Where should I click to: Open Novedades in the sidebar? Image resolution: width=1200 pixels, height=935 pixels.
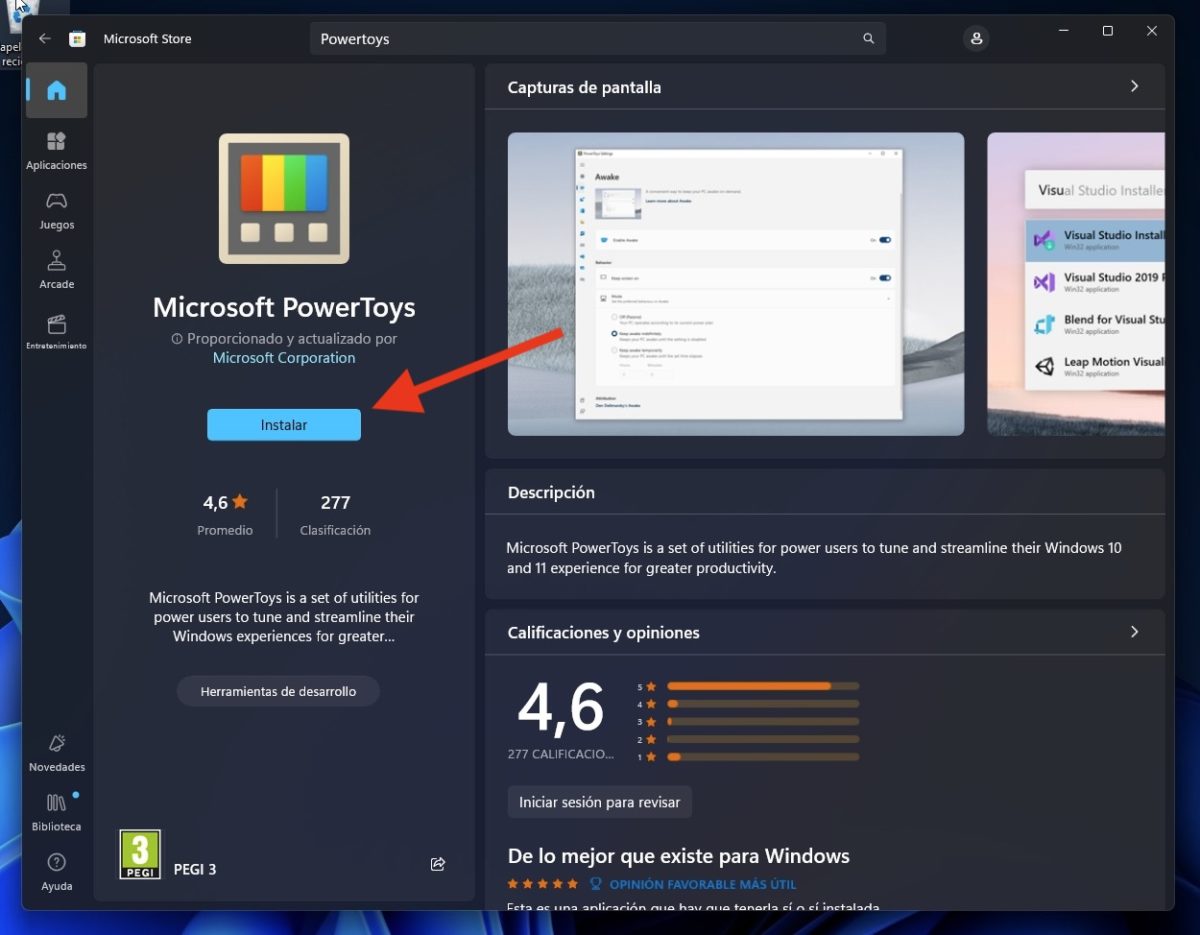(x=57, y=753)
